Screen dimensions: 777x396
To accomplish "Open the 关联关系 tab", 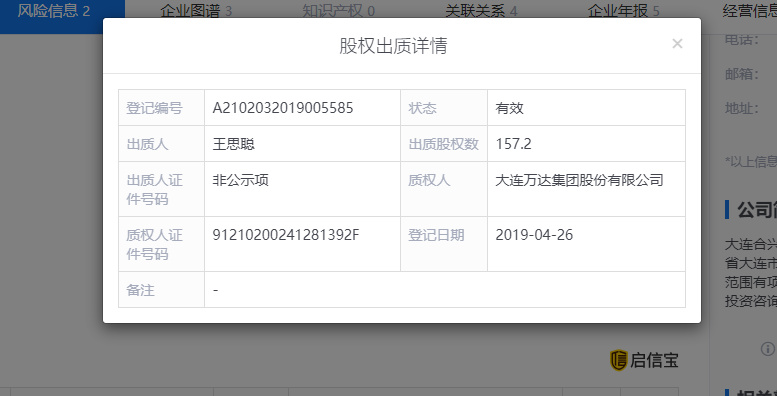I will click(481, 11).
